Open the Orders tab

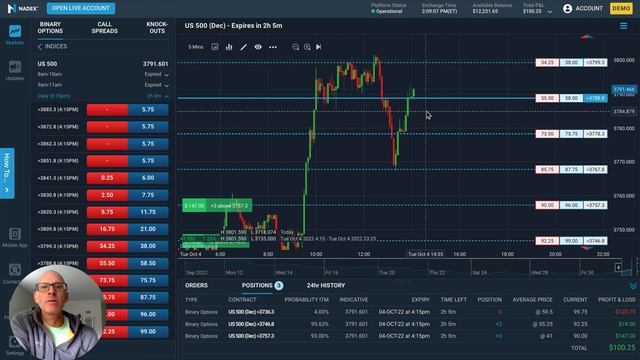pyautogui.click(x=196, y=285)
